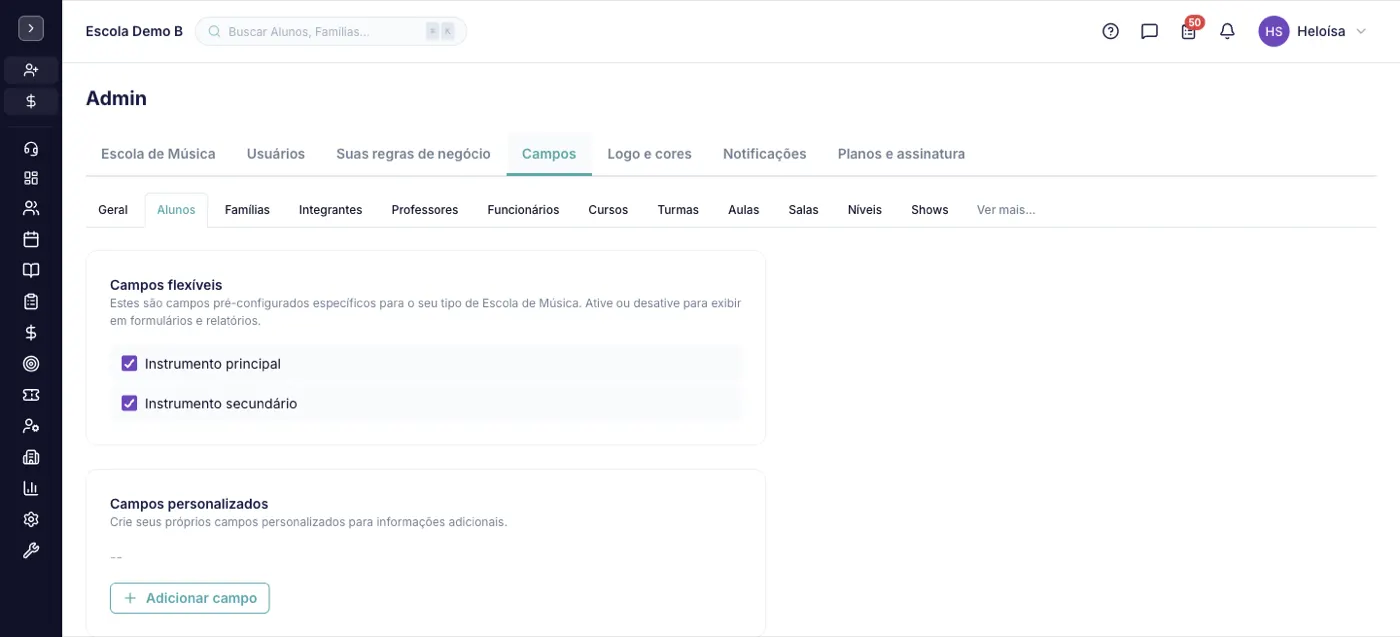Screen dimensions: 1400x637
Task: Click the Escola Demo B school name
Action: tap(135, 31)
